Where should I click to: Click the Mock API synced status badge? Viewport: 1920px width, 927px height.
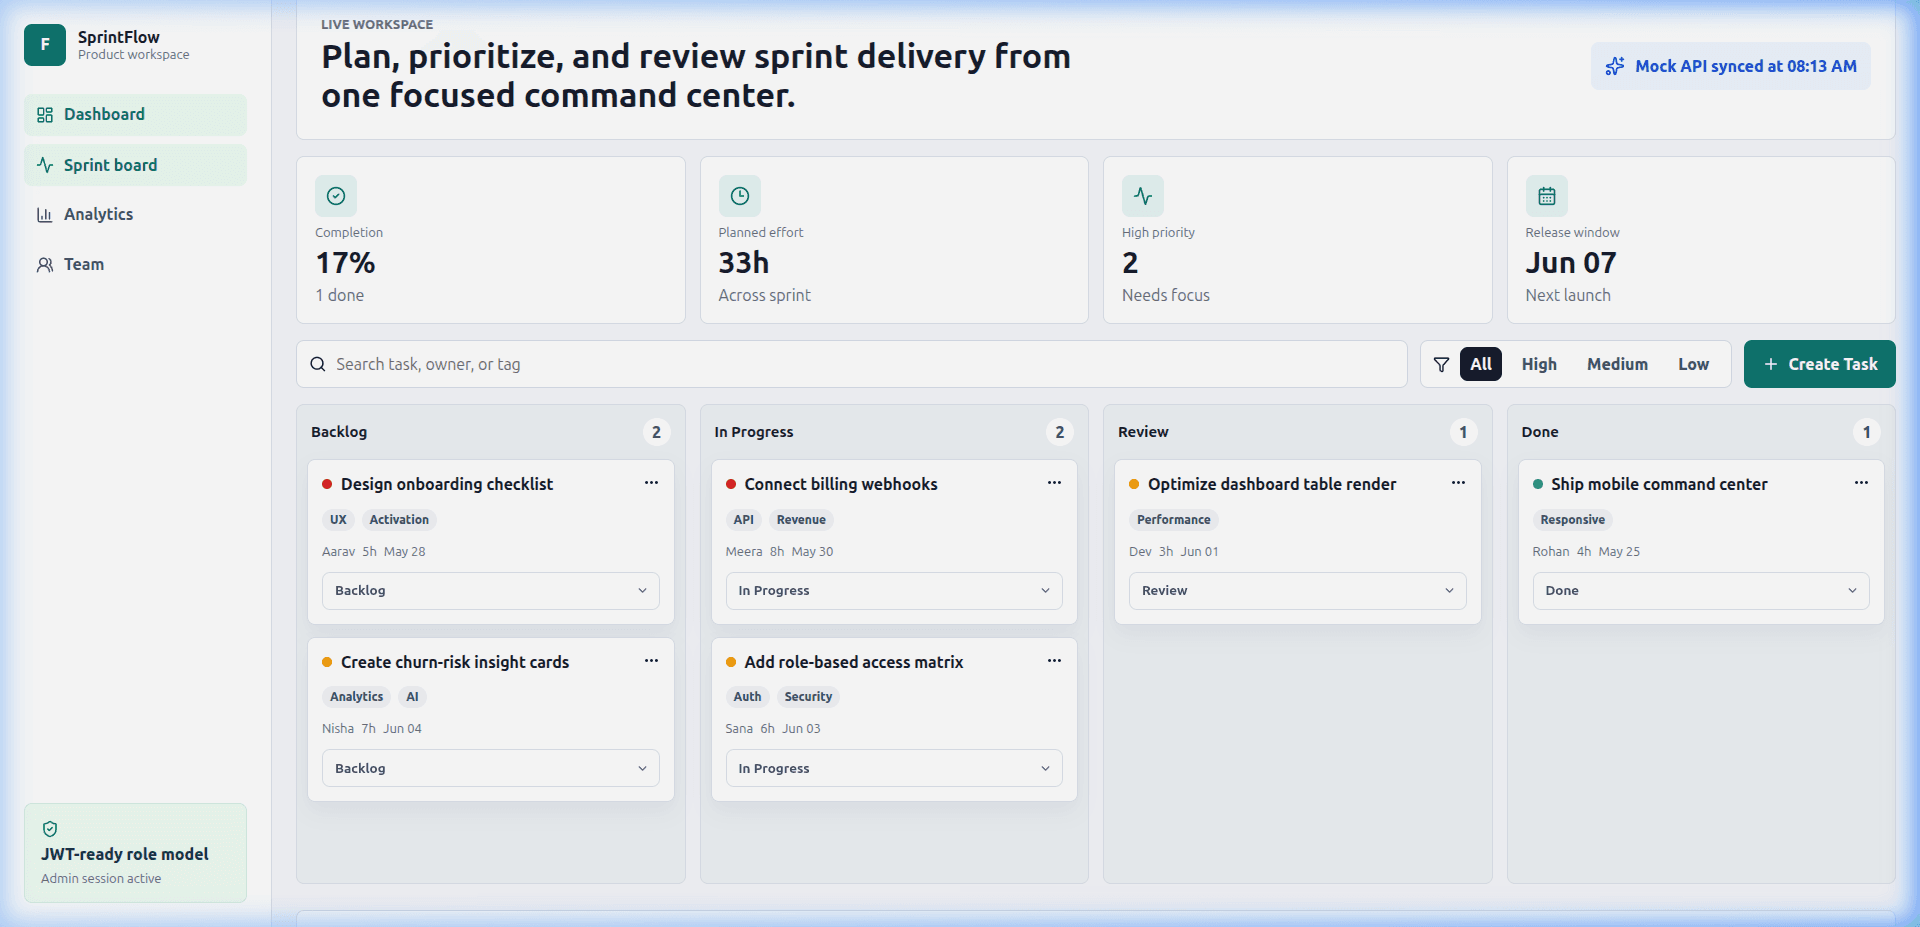point(1731,66)
